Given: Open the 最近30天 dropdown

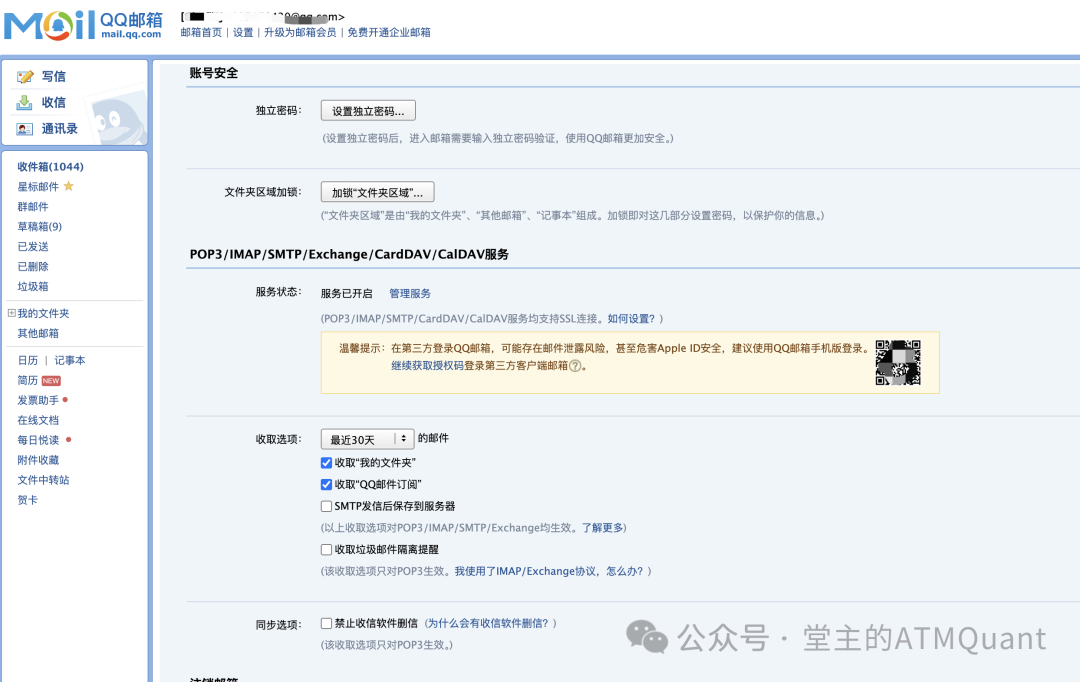Looking at the screenshot, I should point(367,439).
